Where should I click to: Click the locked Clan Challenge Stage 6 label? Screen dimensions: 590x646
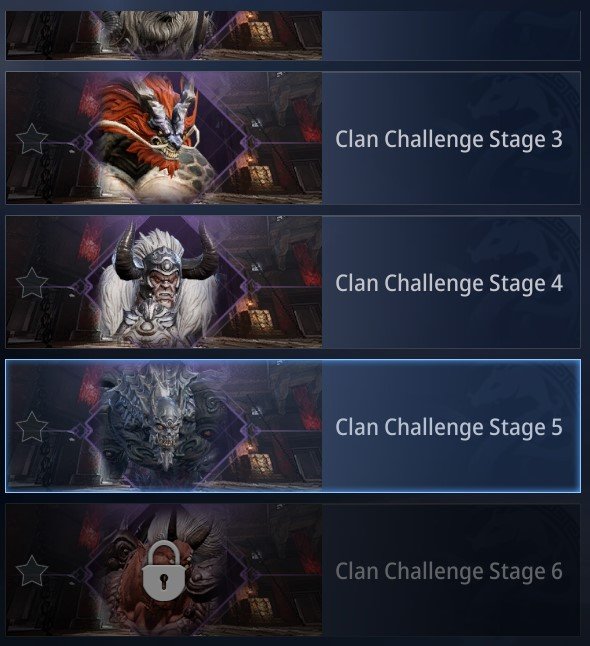coord(449,571)
